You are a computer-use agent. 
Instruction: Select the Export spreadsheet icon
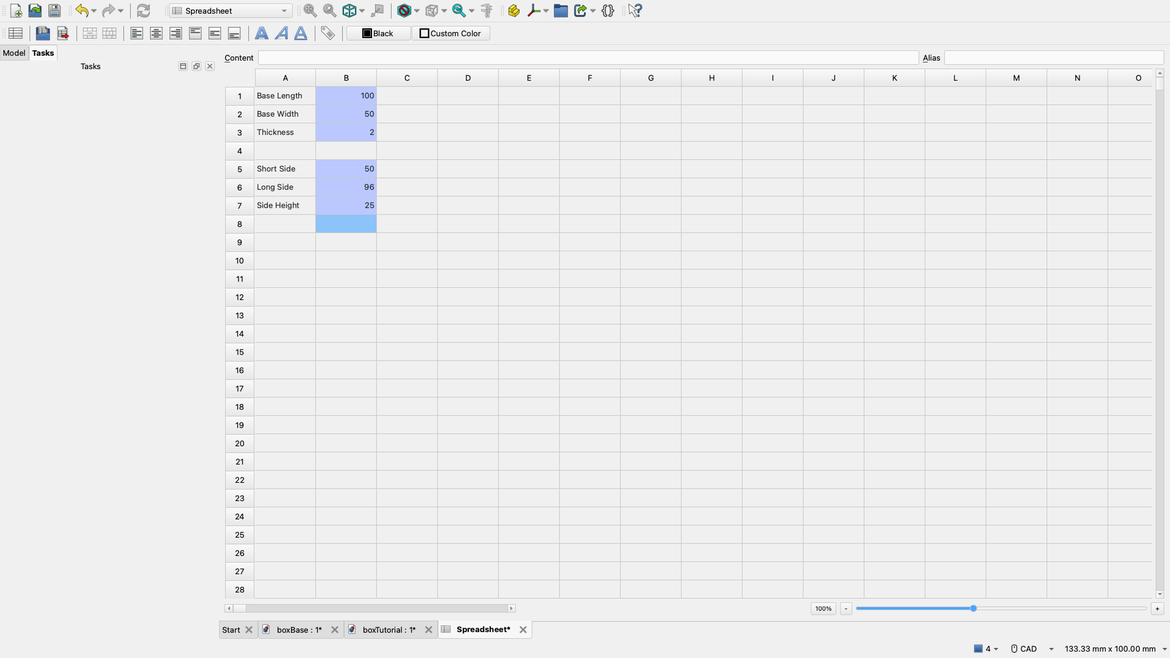point(62,32)
